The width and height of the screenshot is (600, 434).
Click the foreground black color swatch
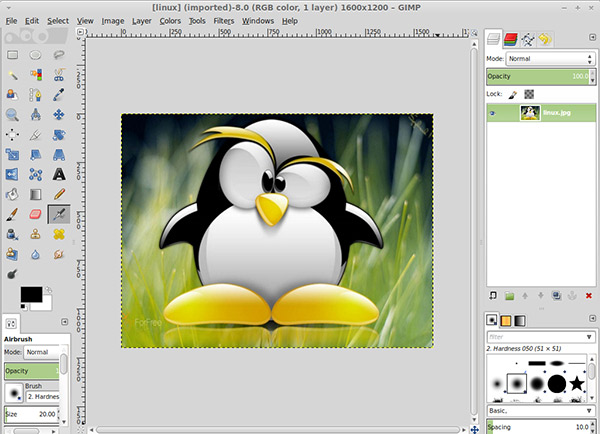point(31,294)
